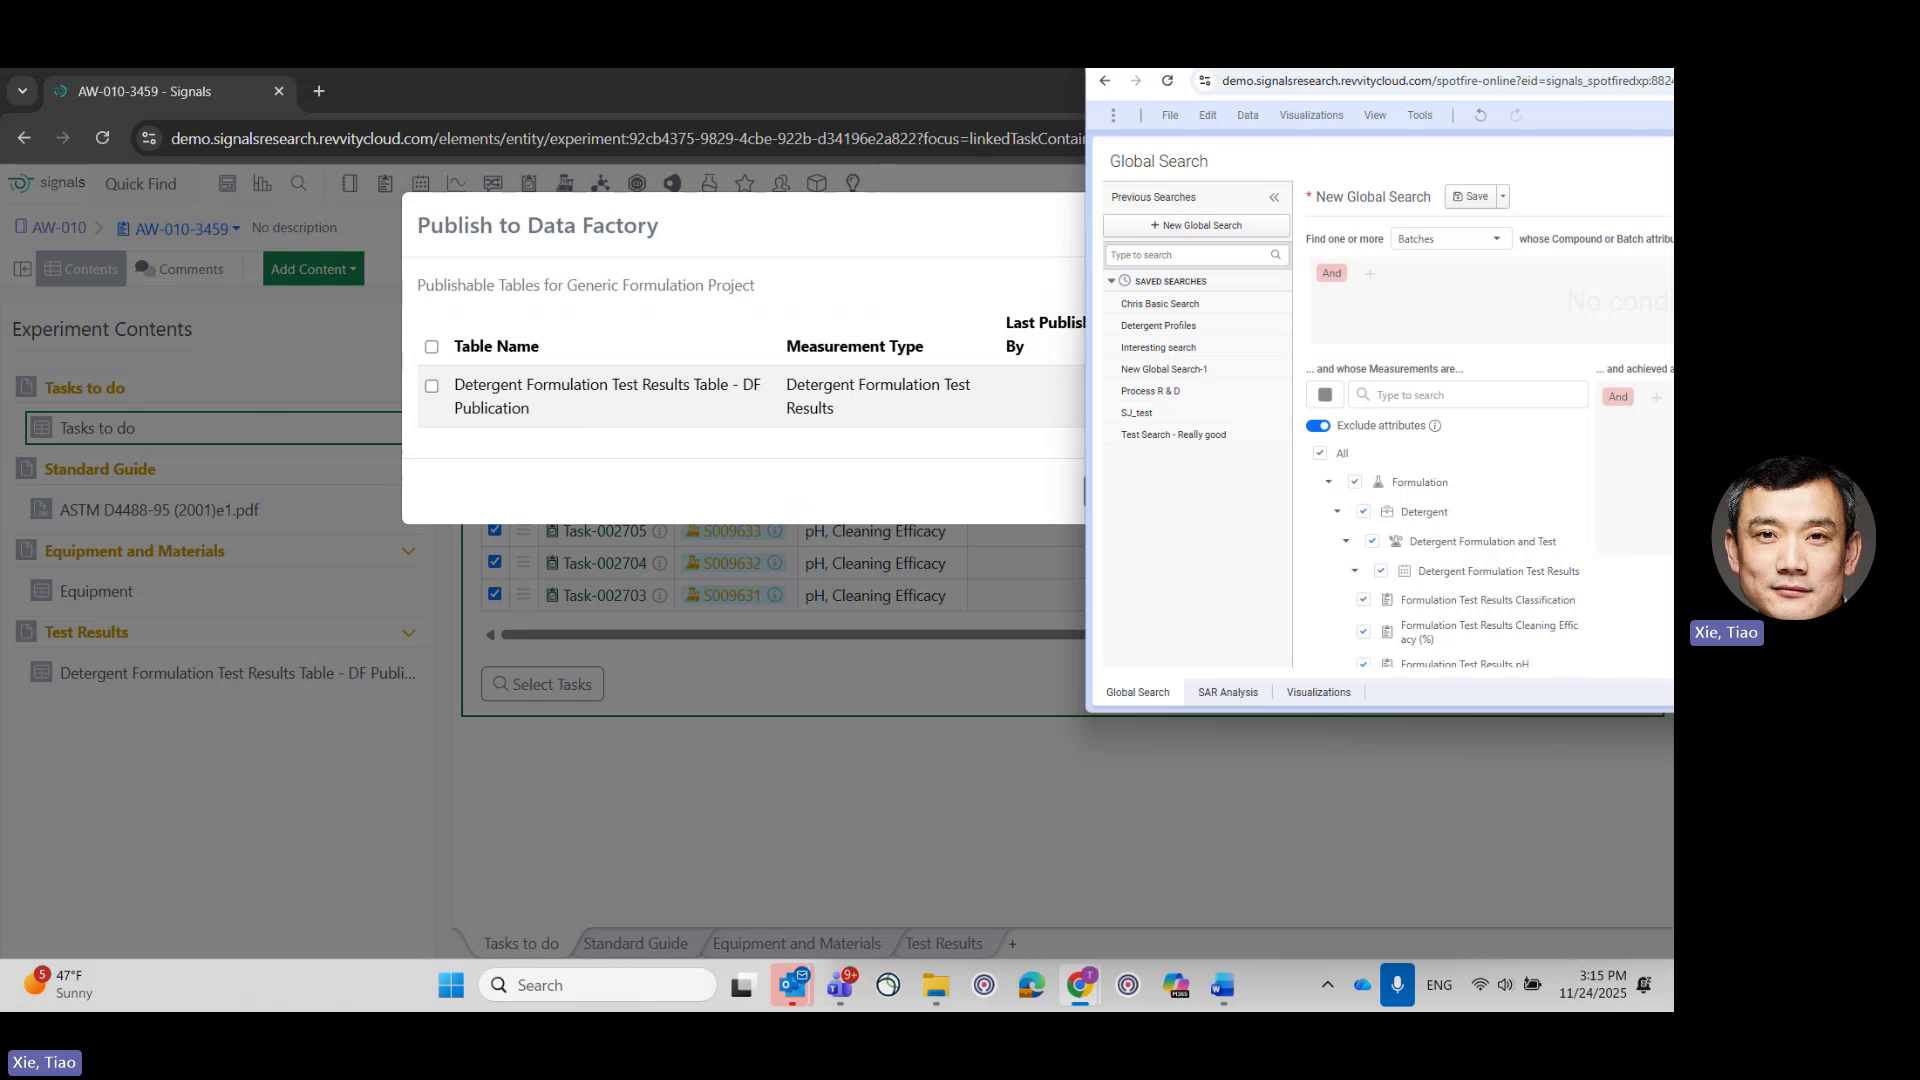The width and height of the screenshot is (1920, 1080).
Task: Click the And condition chip
Action: click(x=1331, y=272)
